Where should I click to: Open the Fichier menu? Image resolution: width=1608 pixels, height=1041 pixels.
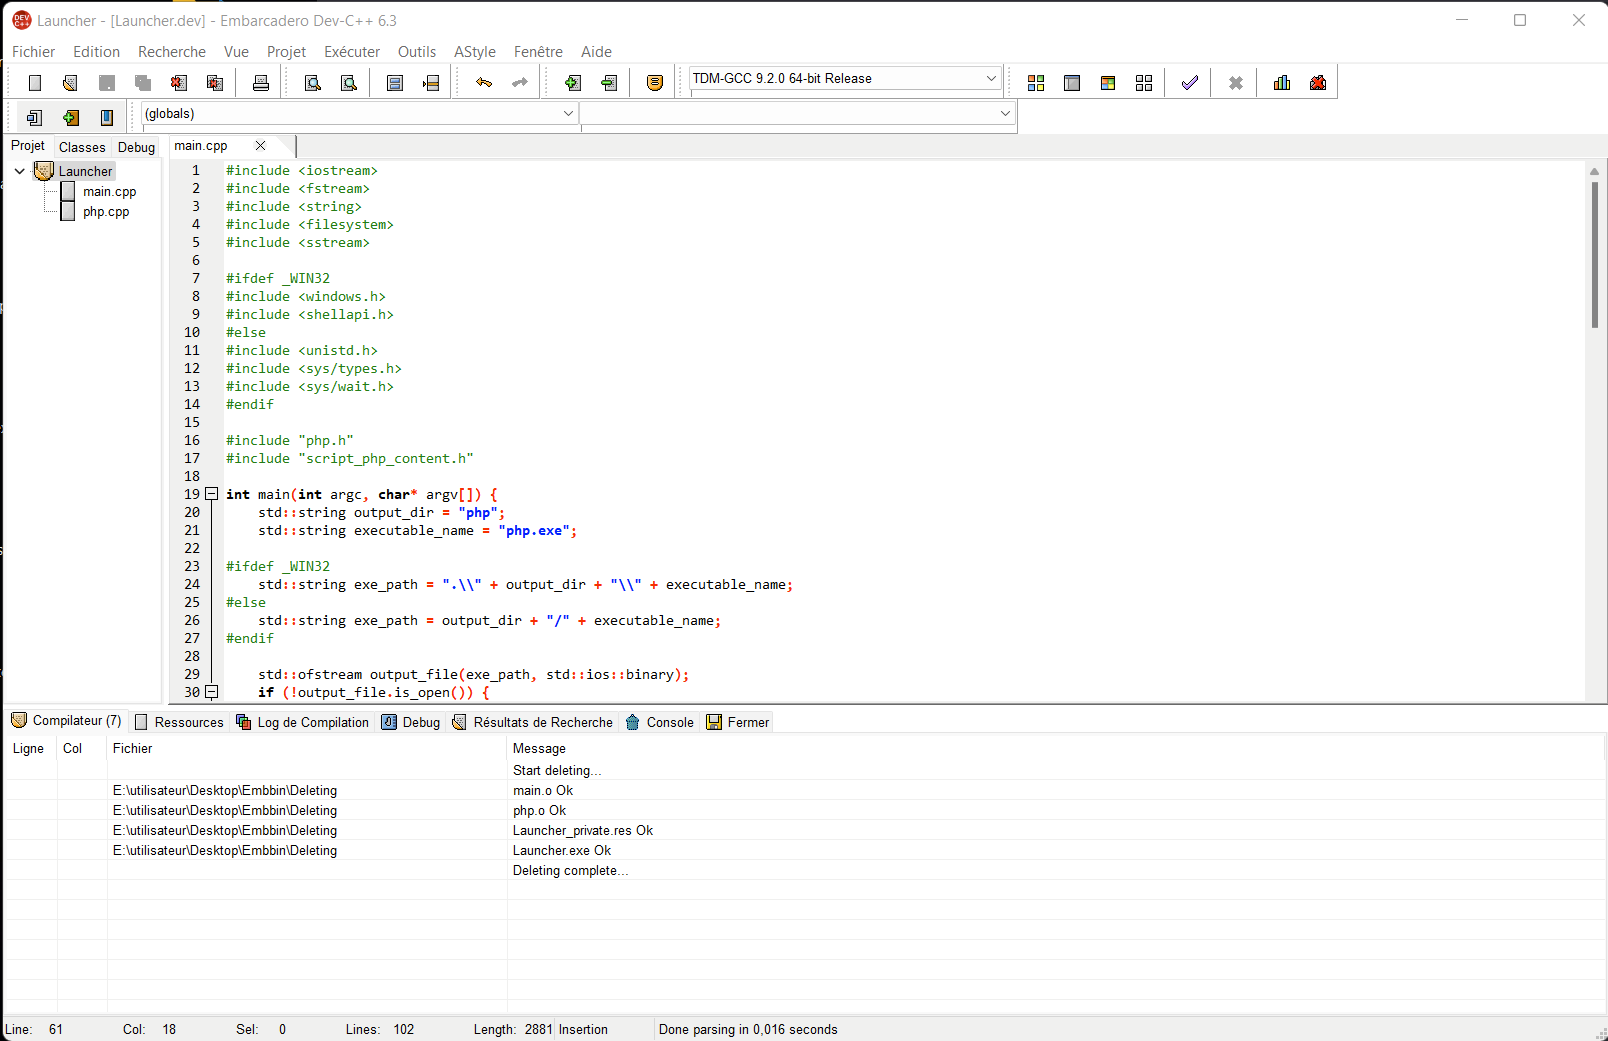(34, 52)
